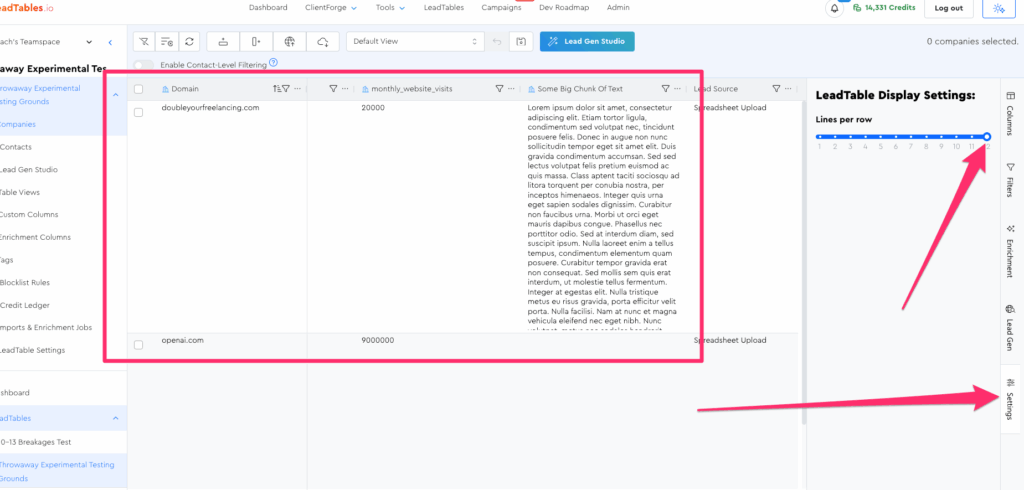Click the filter icon on Domain column

(x=285, y=89)
